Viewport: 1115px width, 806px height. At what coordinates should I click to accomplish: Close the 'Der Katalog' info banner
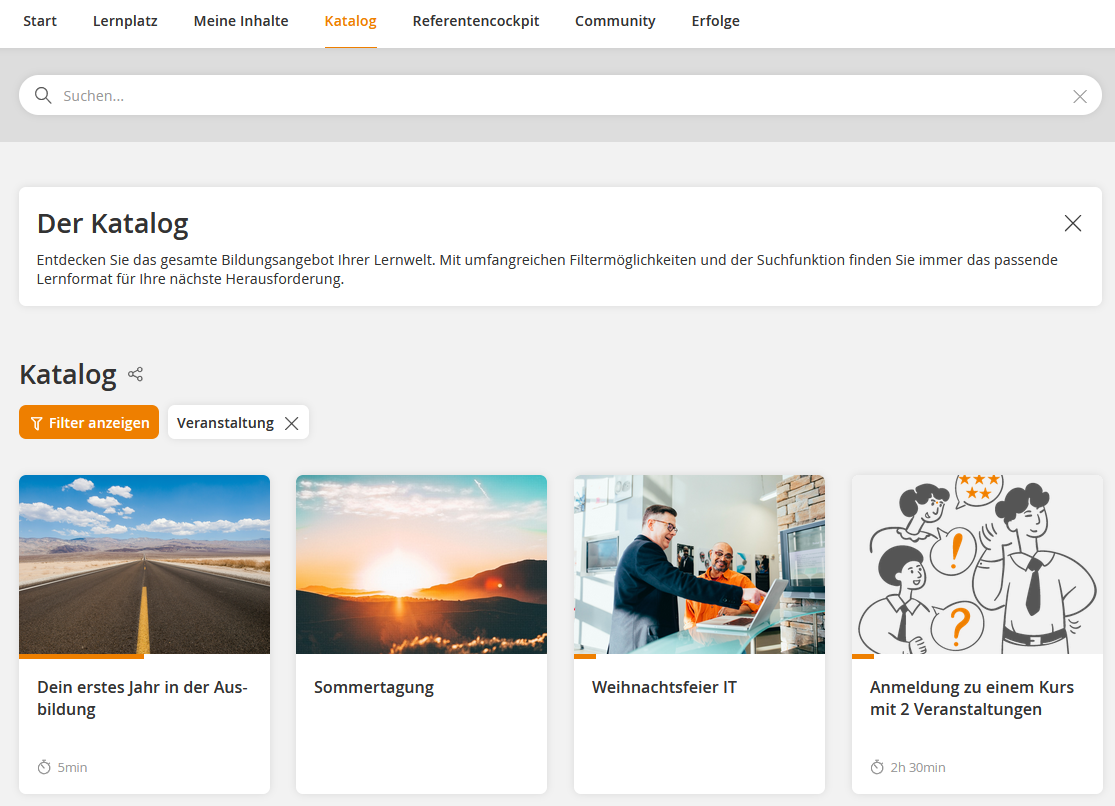coord(1073,223)
